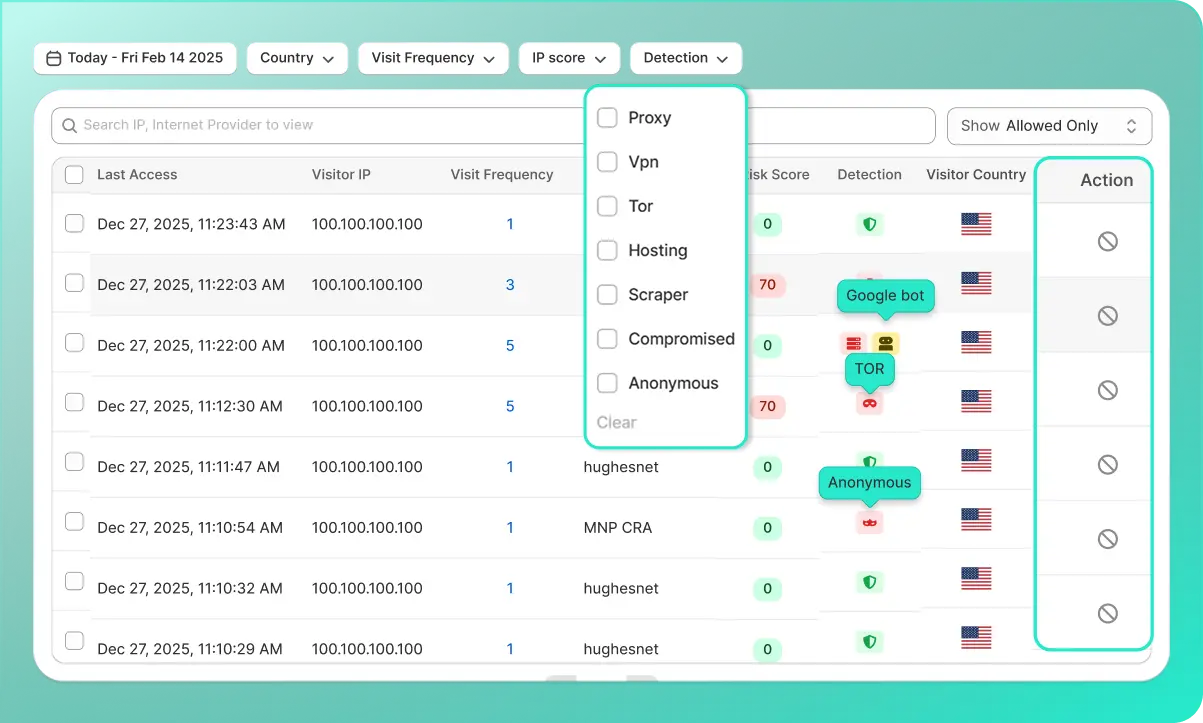Expand the Visit Frequency filter
The image size is (1203, 723).
(432, 58)
